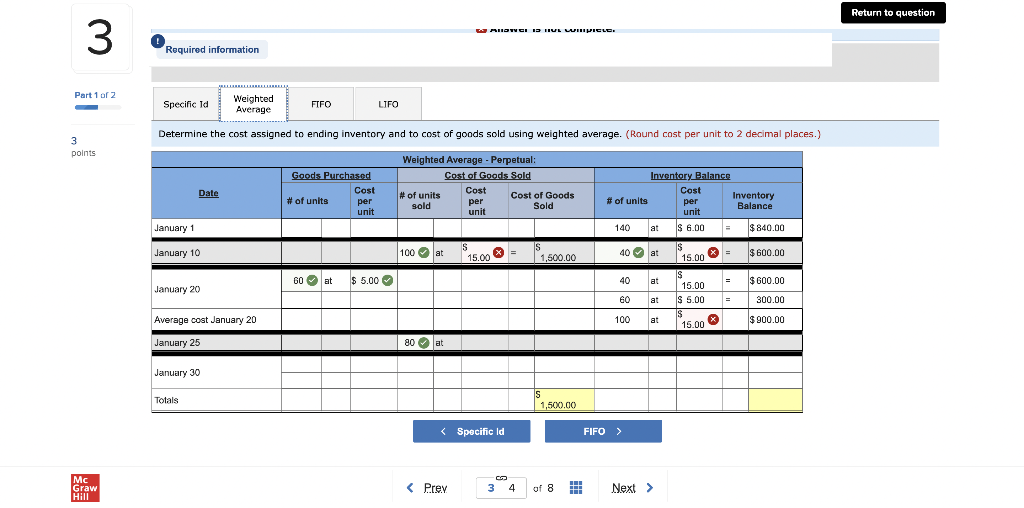Click the Part 1 of 2 progress bar

(98, 107)
